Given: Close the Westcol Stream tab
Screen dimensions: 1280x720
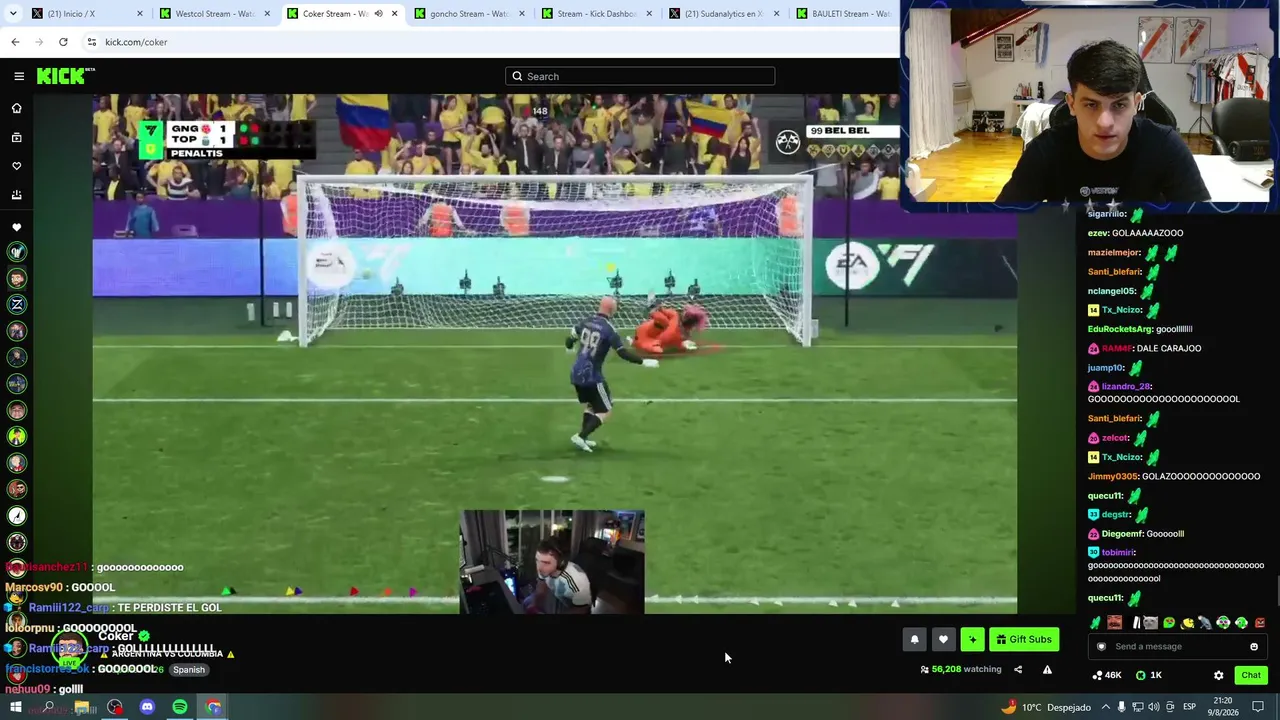Looking at the screenshot, I should (x=267, y=14).
